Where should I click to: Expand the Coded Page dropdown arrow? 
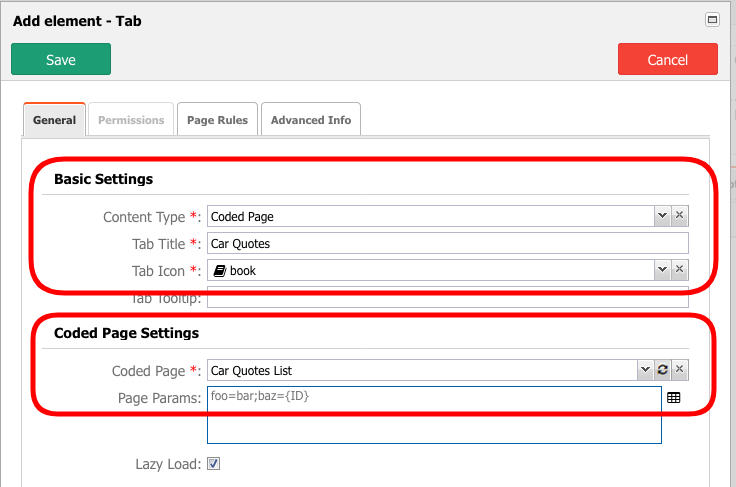[x=644, y=370]
